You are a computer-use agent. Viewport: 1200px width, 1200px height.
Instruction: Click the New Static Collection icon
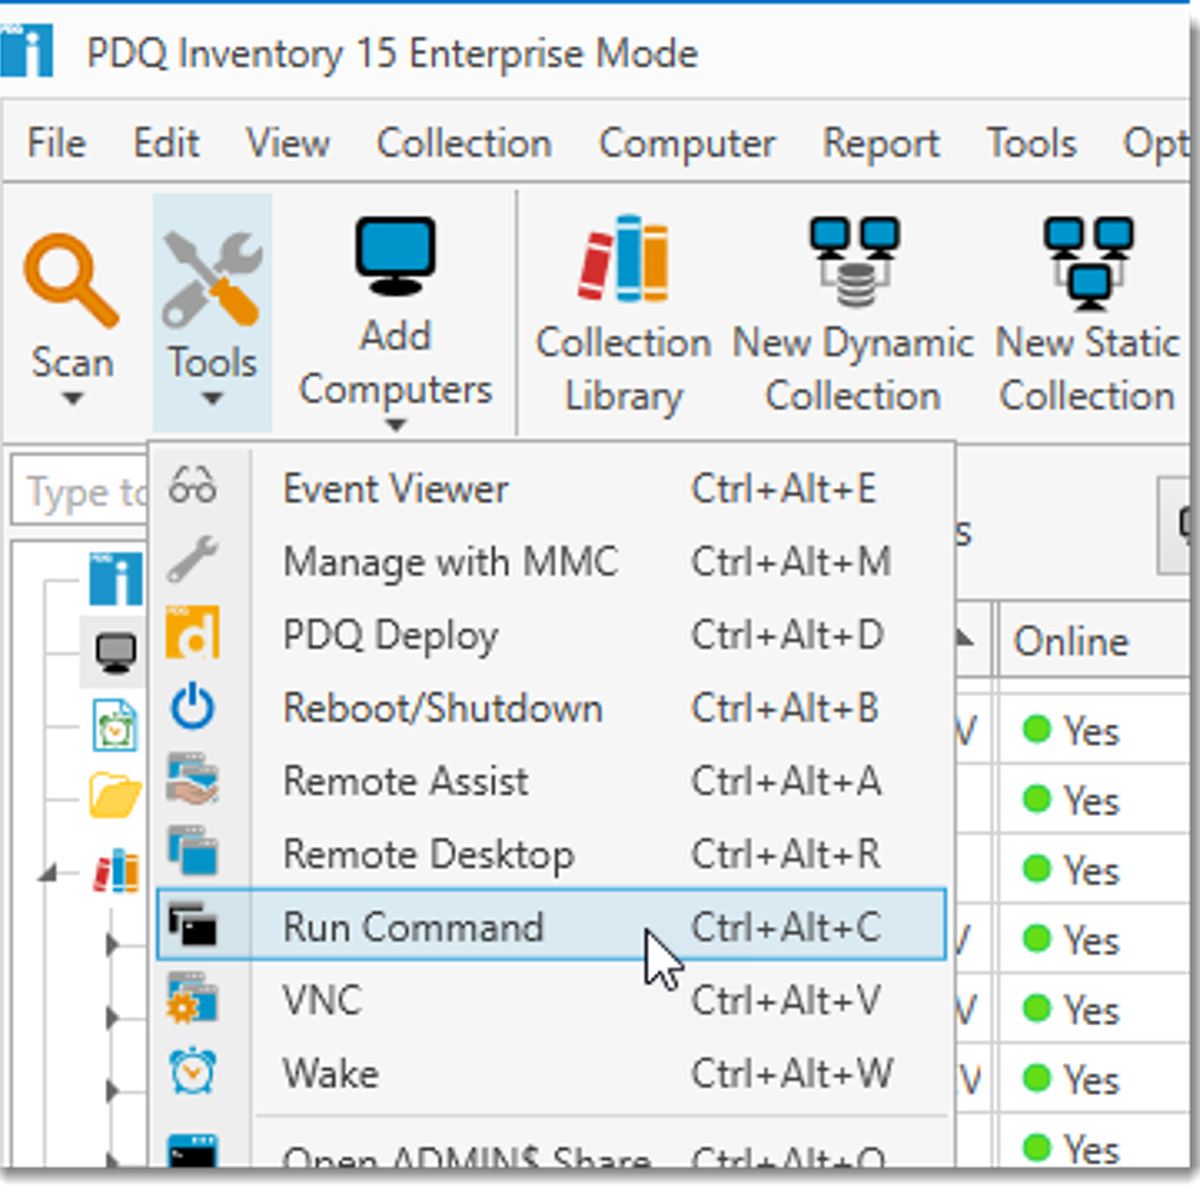pyautogui.click(x=1088, y=263)
